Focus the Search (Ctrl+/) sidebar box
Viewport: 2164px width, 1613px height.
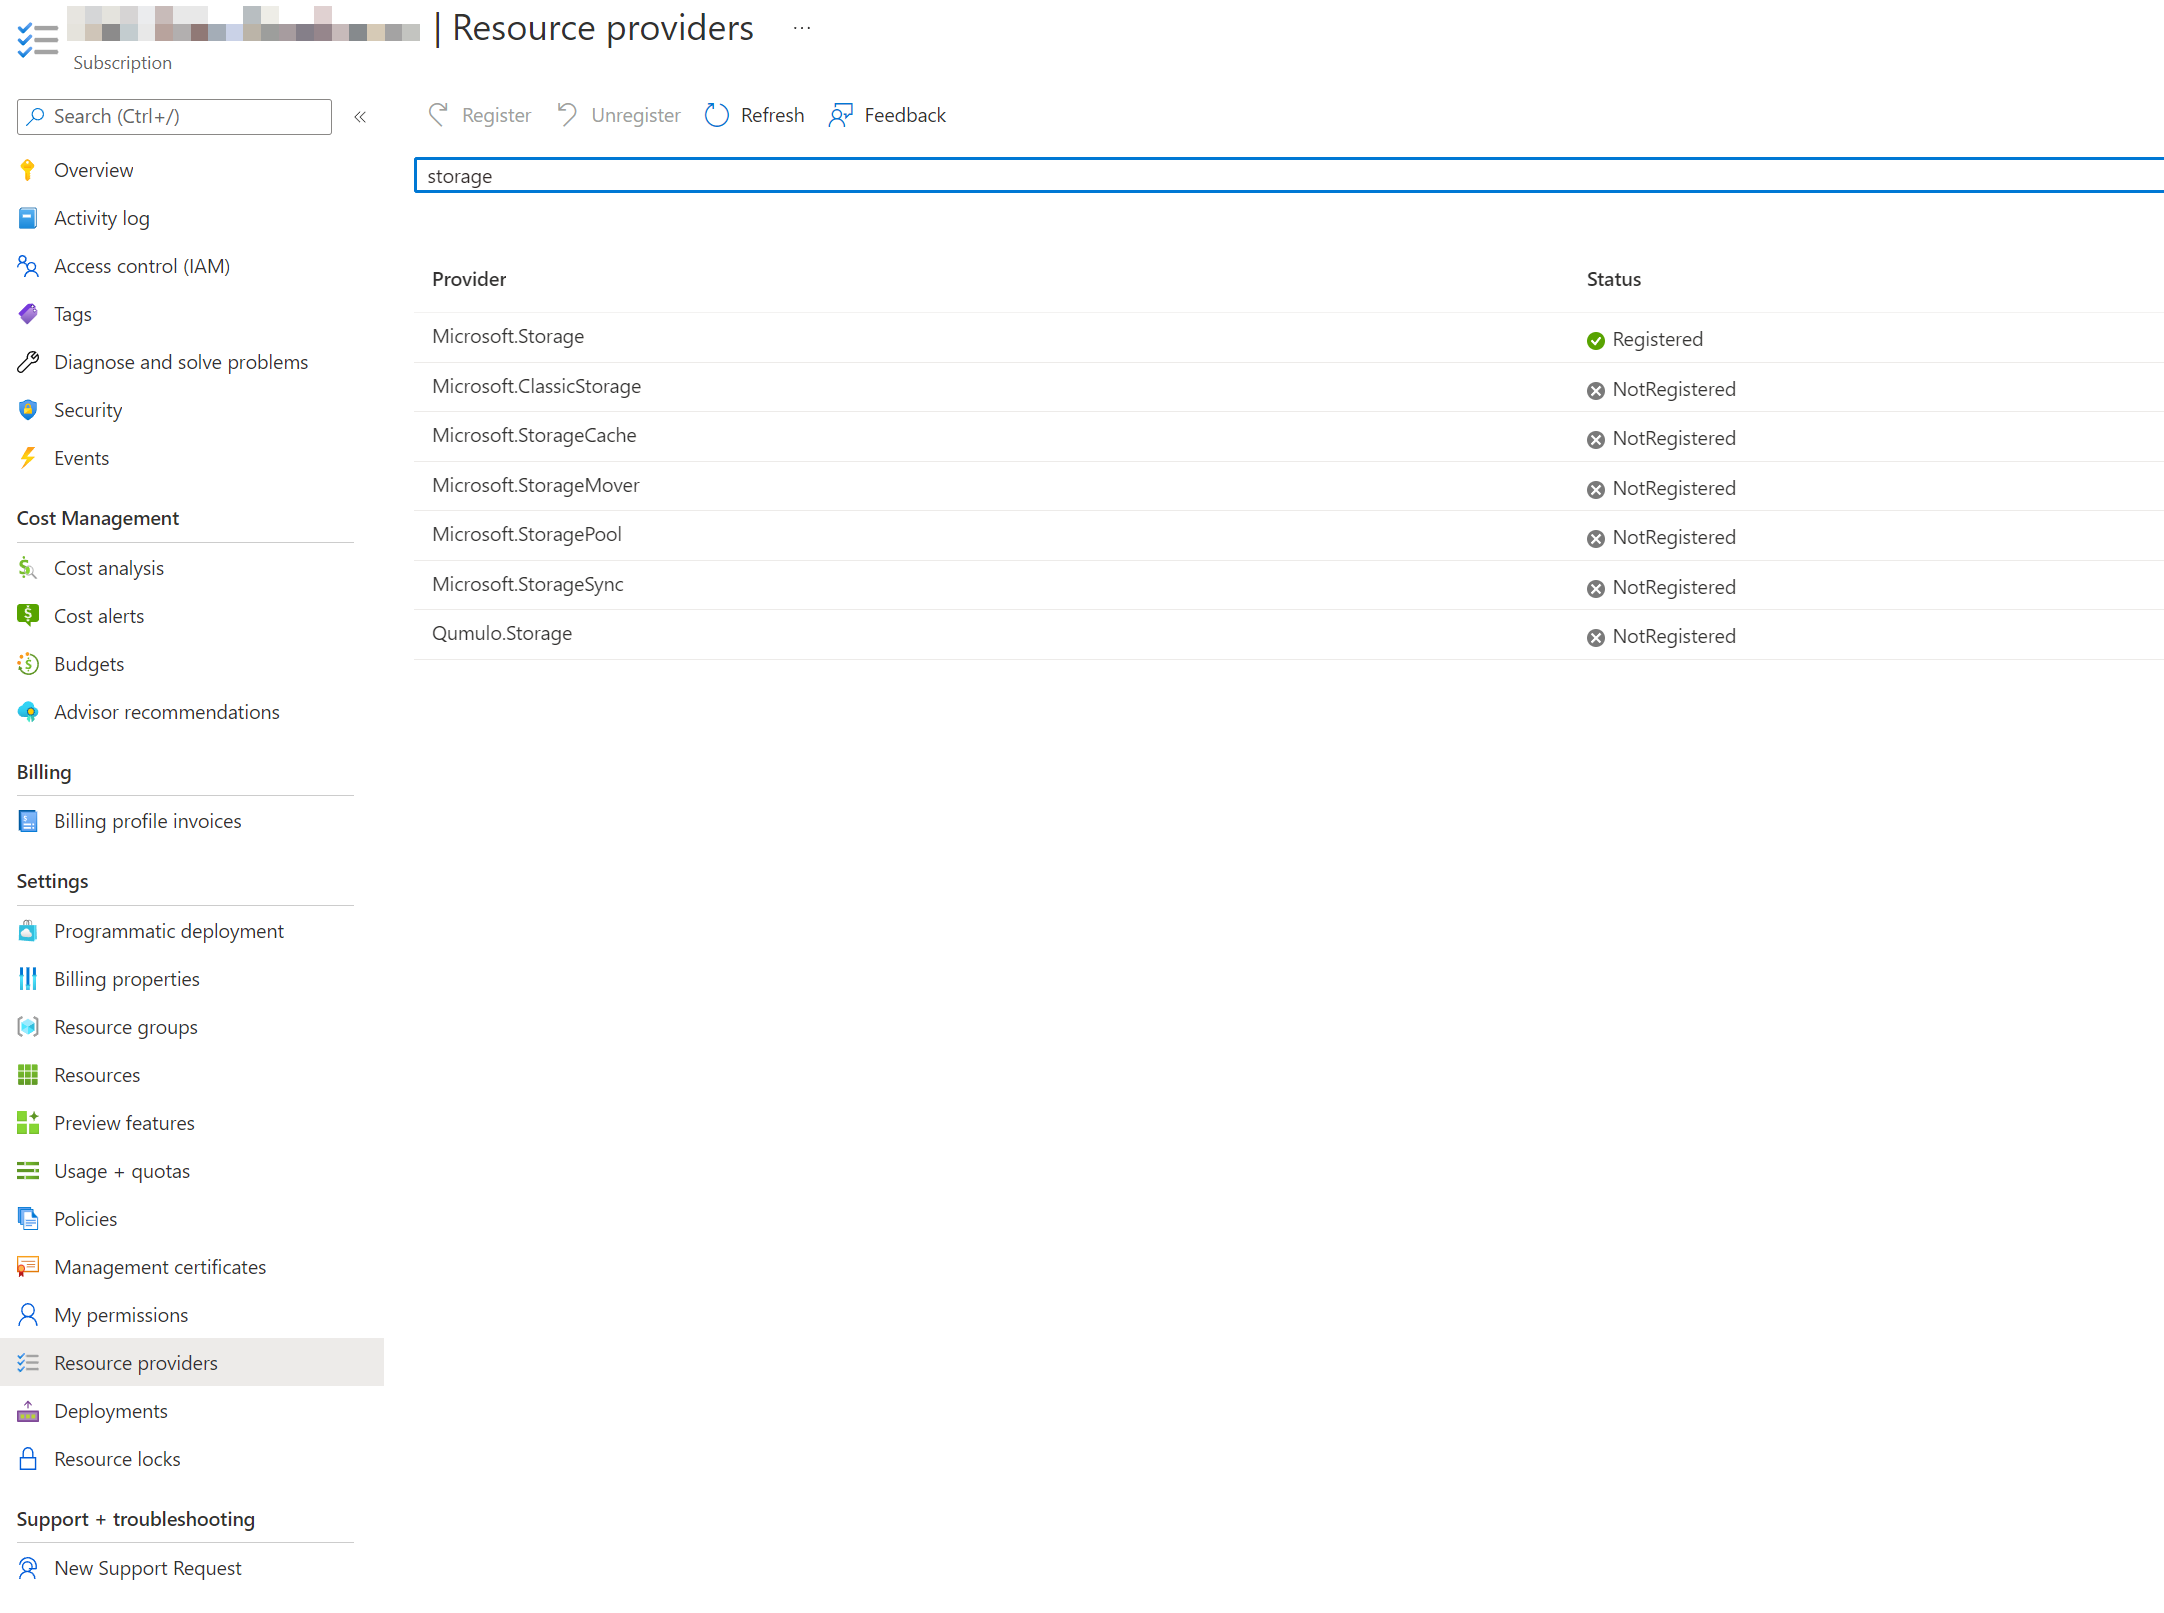pyautogui.click(x=174, y=117)
